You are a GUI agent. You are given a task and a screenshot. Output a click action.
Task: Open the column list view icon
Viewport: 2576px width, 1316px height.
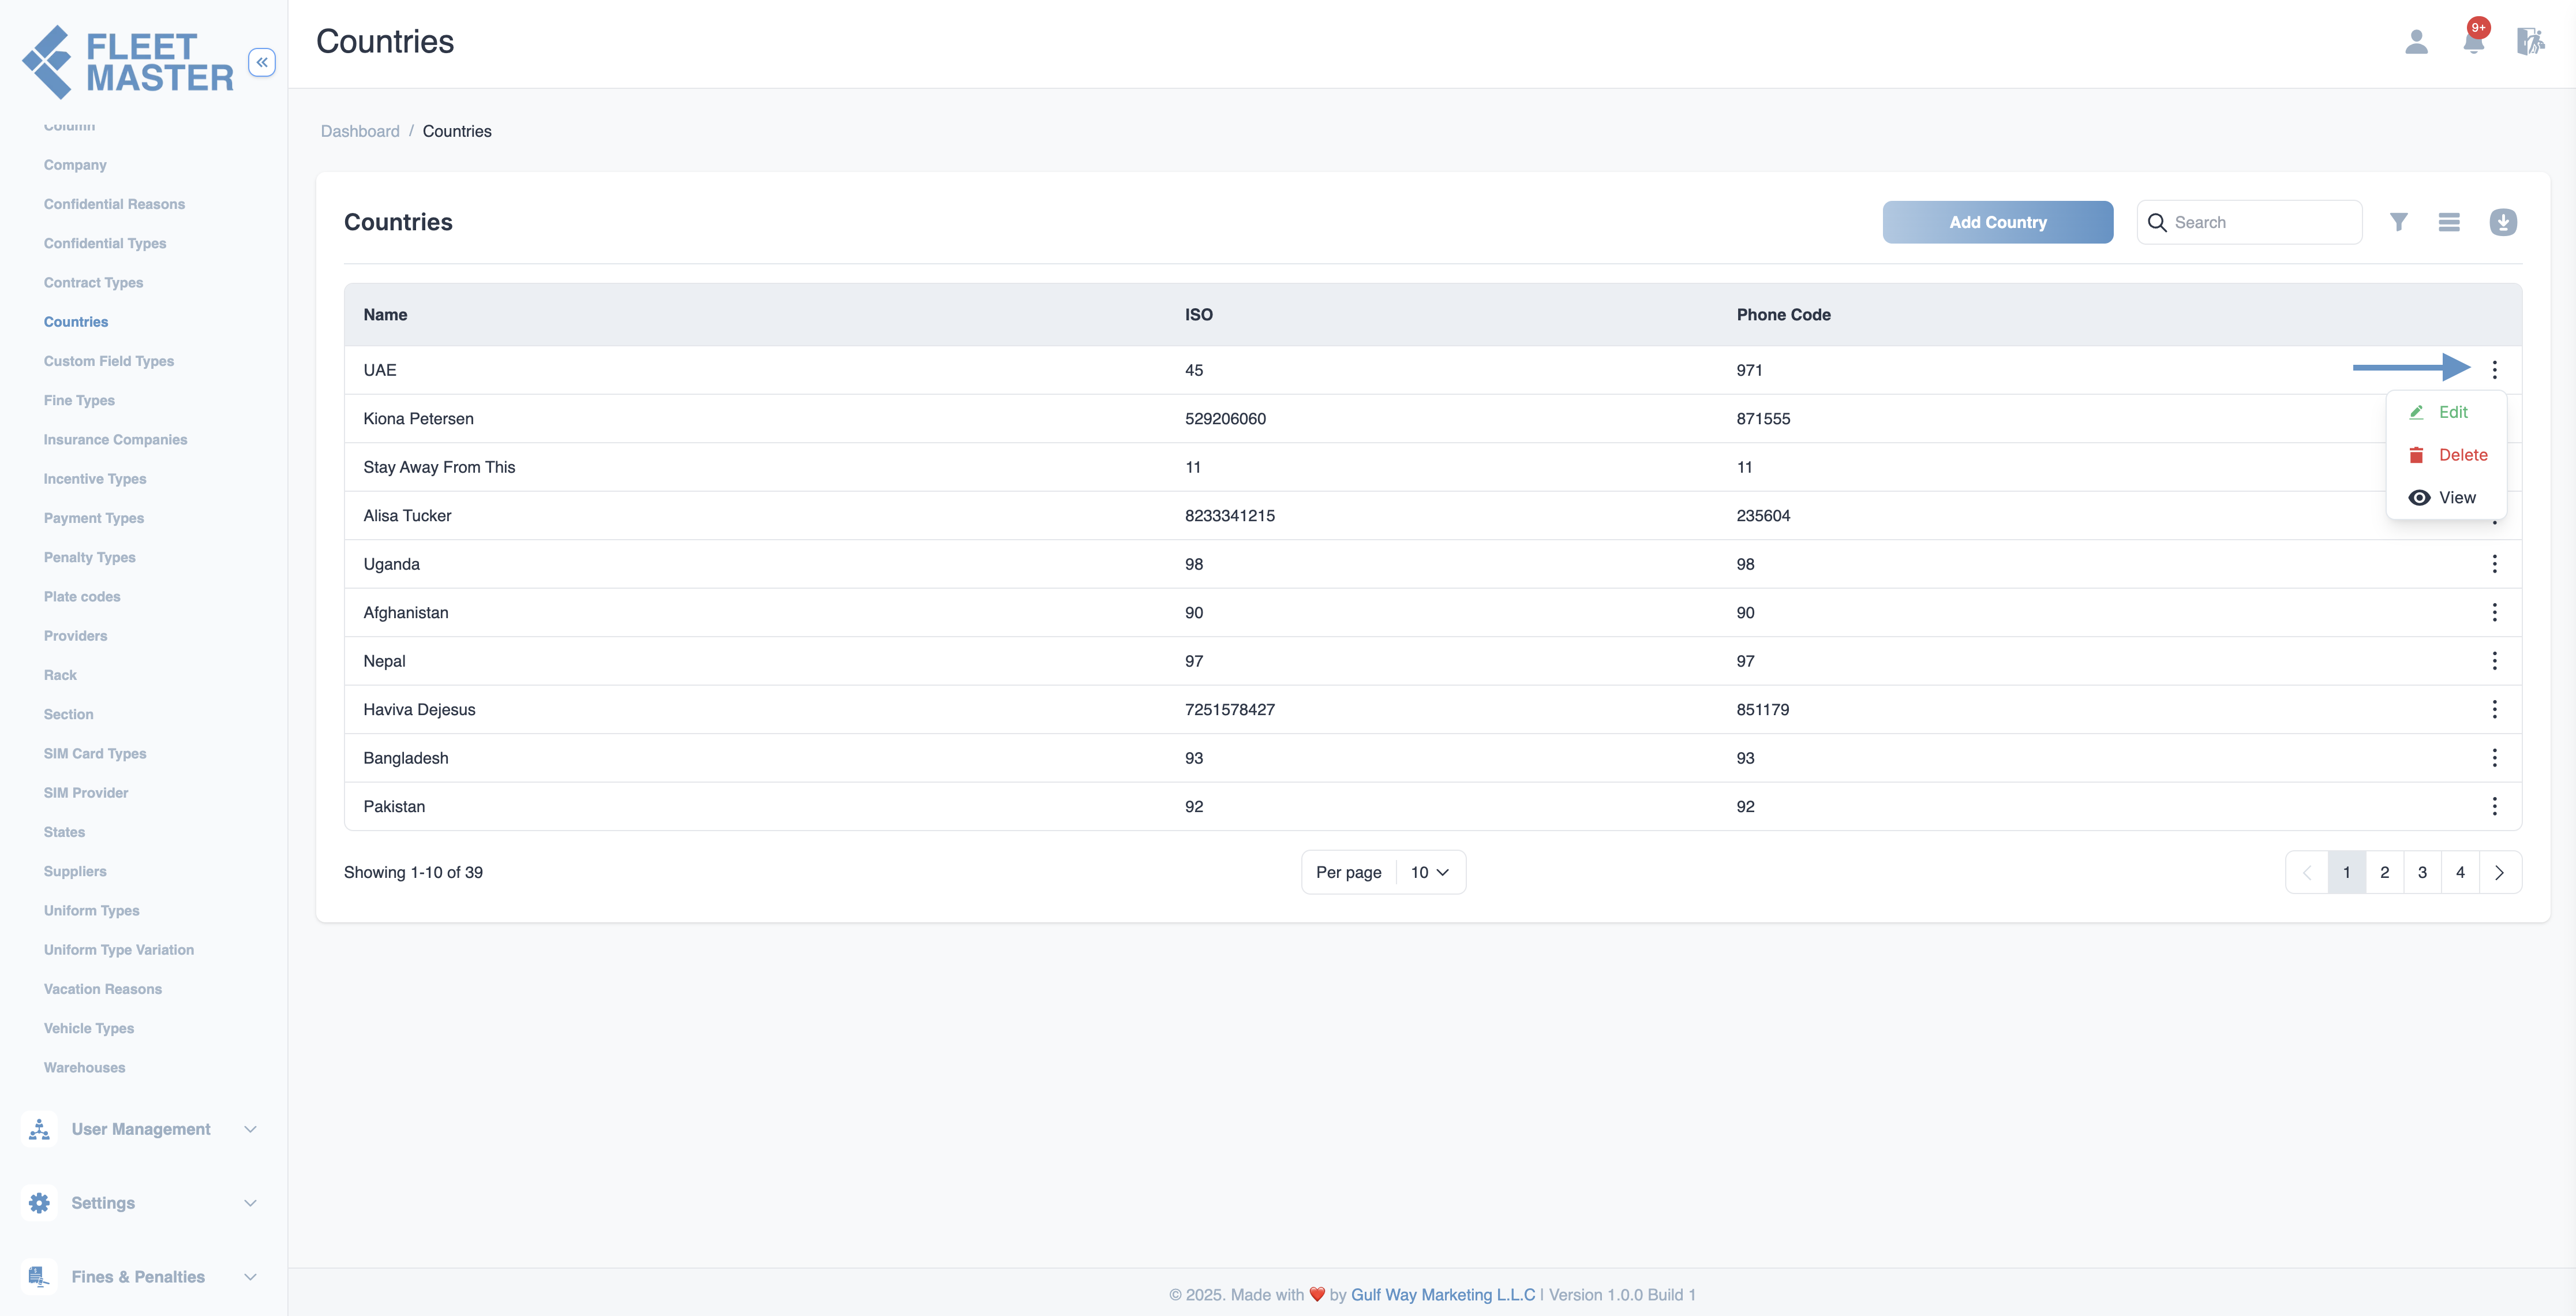[x=2449, y=222]
